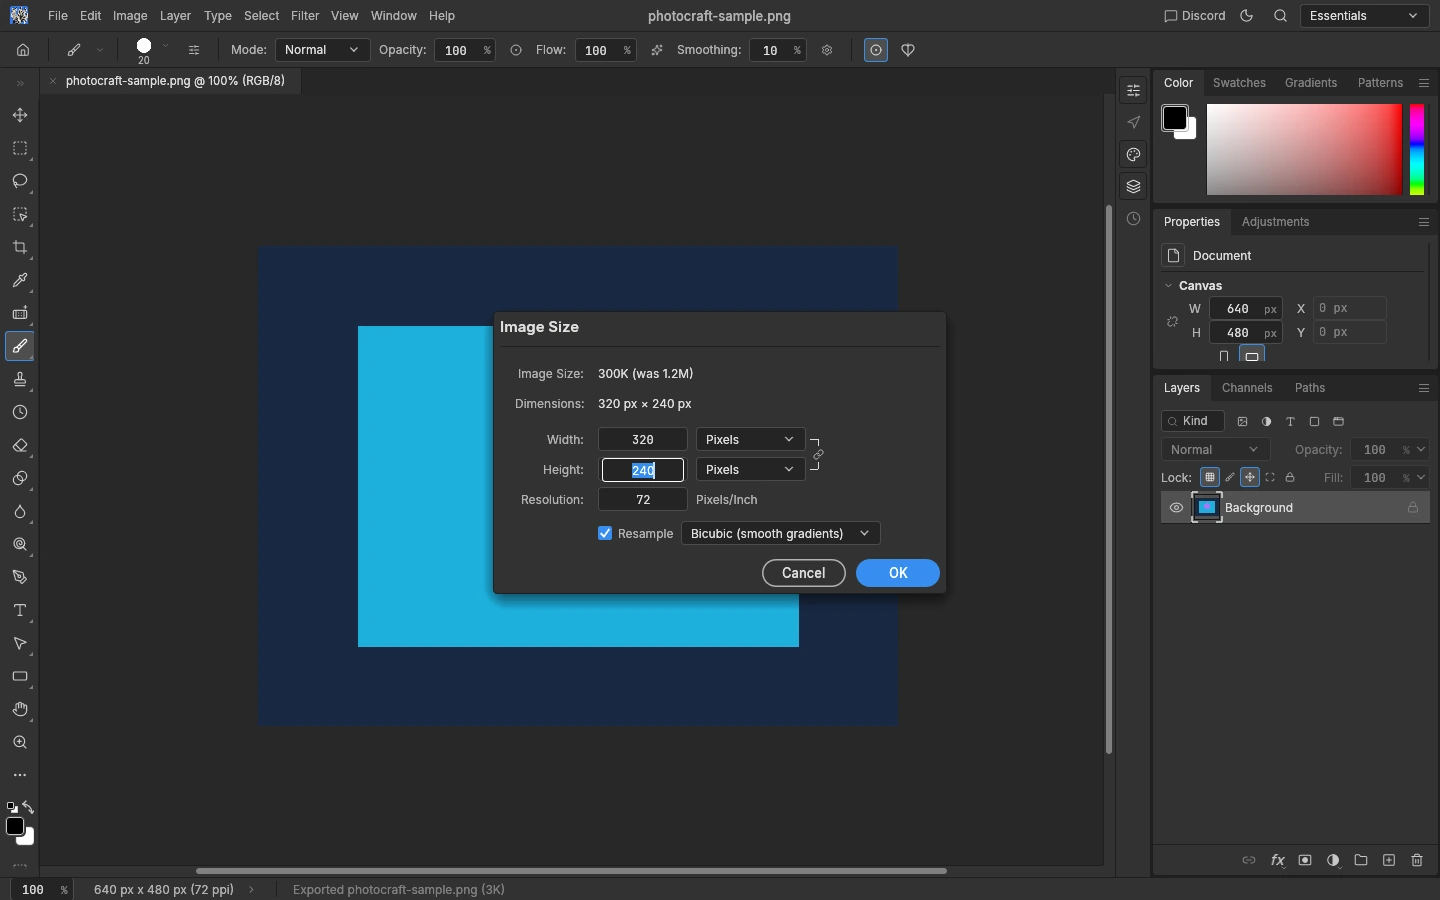Select the Type tool
Image resolution: width=1440 pixels, height=900 pixels.
[x=20, y=611]
